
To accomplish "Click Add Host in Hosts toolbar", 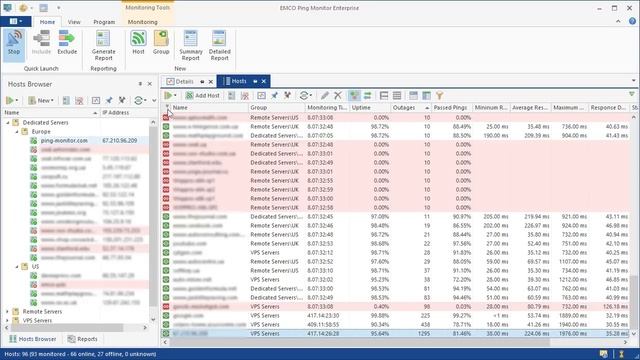I will point(203,96).
